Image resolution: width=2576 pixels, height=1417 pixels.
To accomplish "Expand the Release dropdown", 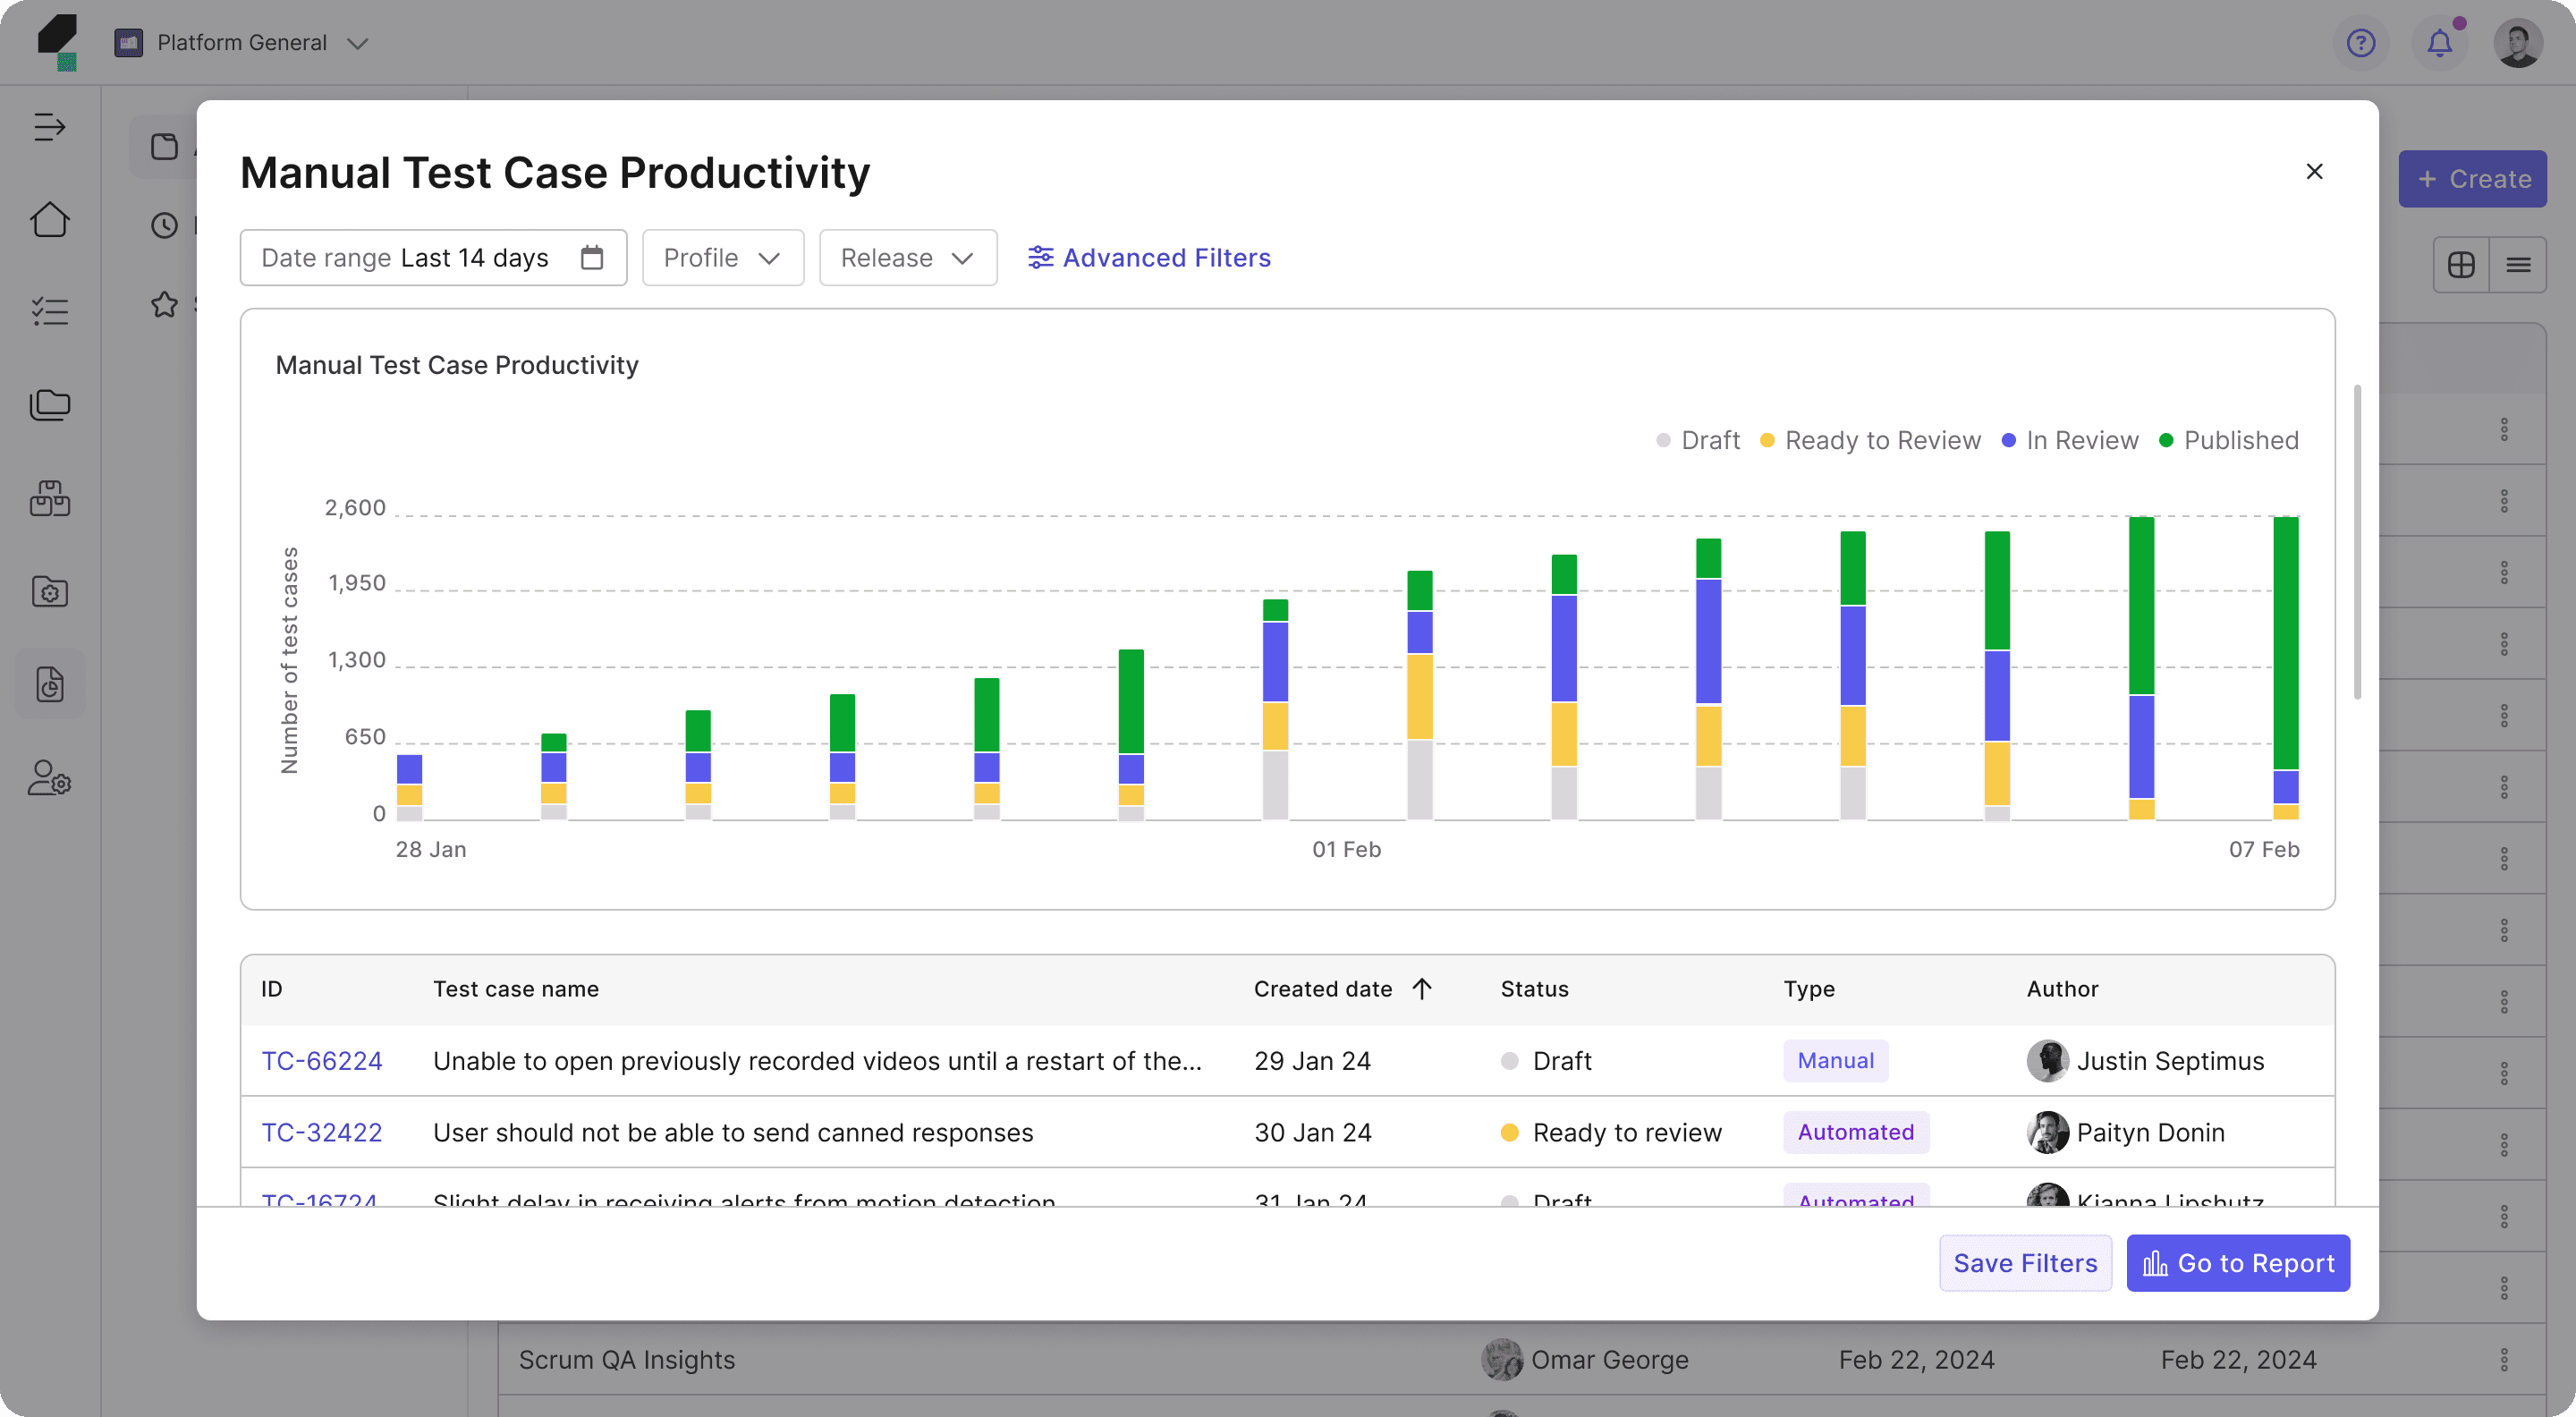I will coord(907,258).
